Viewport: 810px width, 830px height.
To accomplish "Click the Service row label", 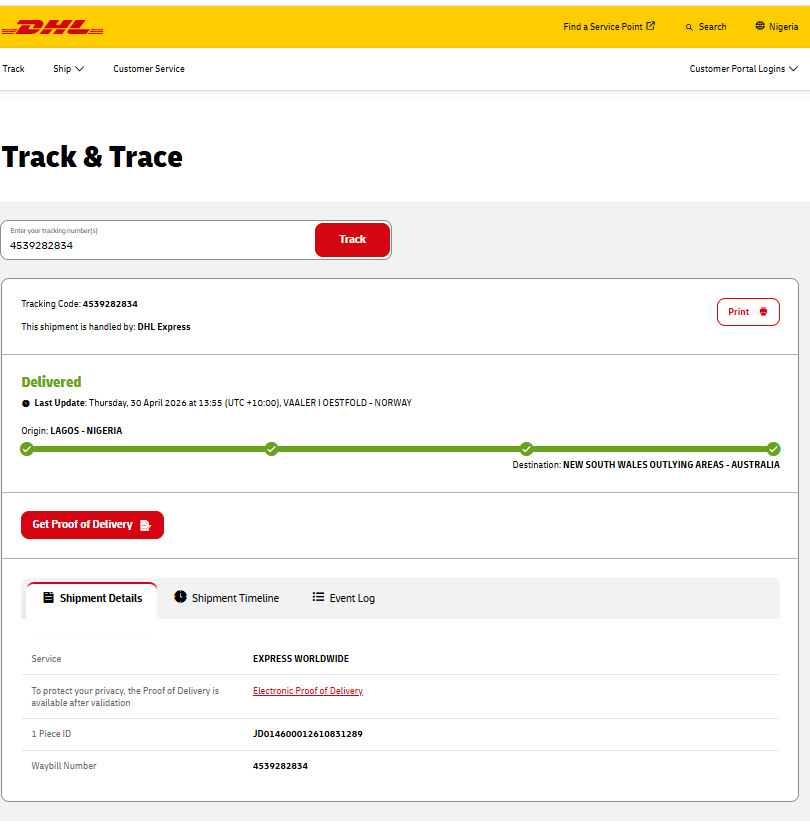I will [46, 659].
